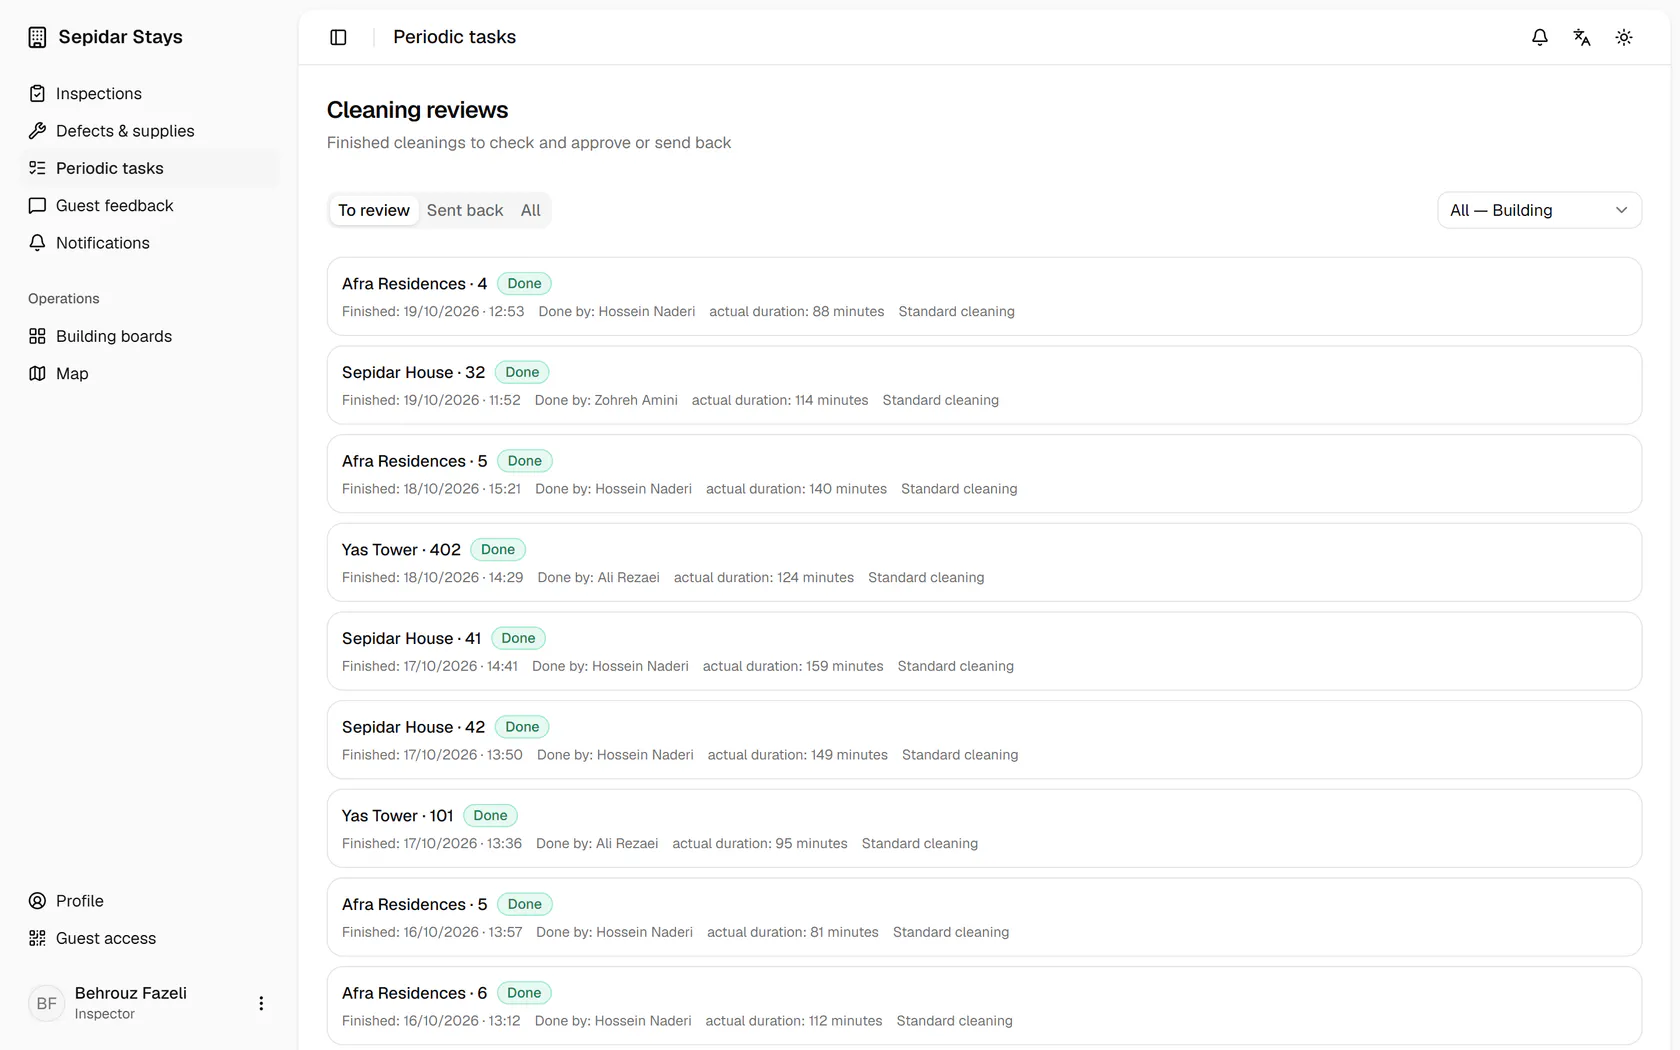1680x1050 pixels.
Task: Click the language translate icon
Action: point(1582,37)
